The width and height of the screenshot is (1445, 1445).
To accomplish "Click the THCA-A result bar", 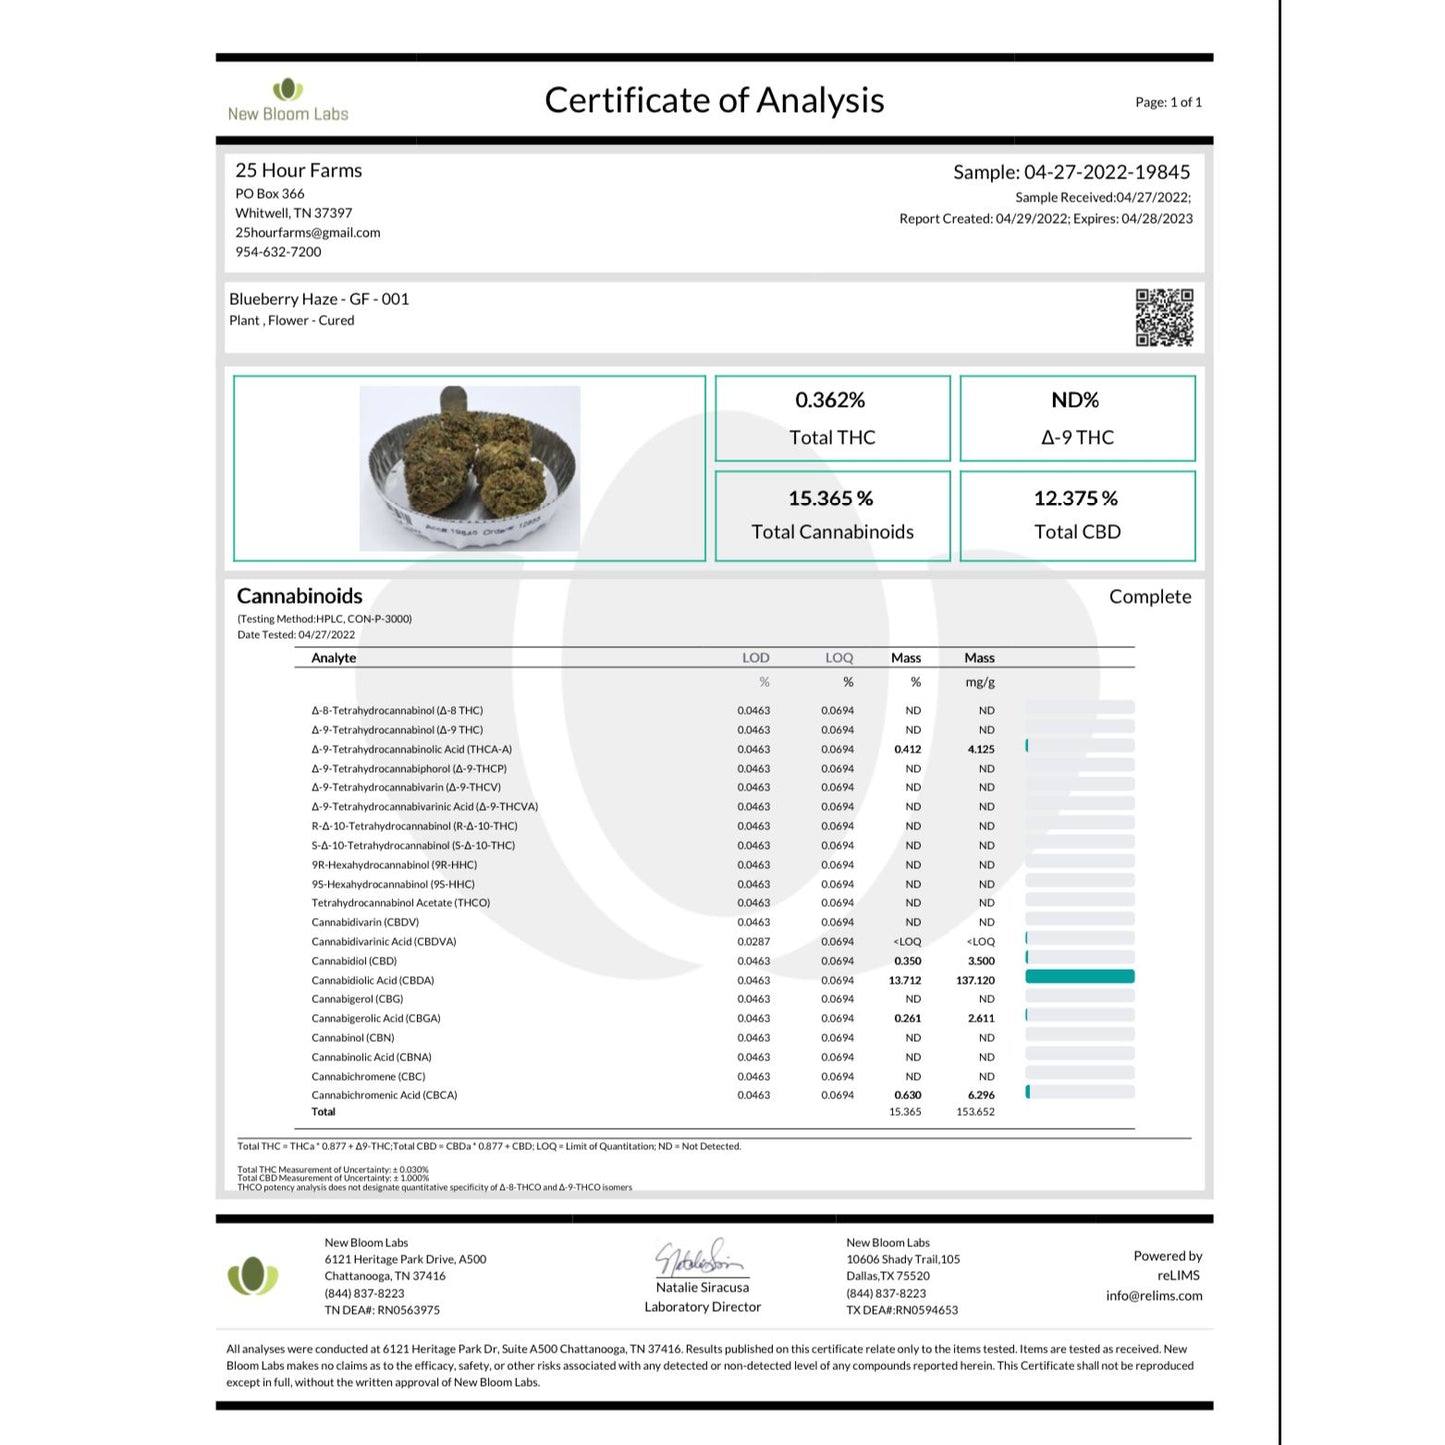I will 1080,746.
